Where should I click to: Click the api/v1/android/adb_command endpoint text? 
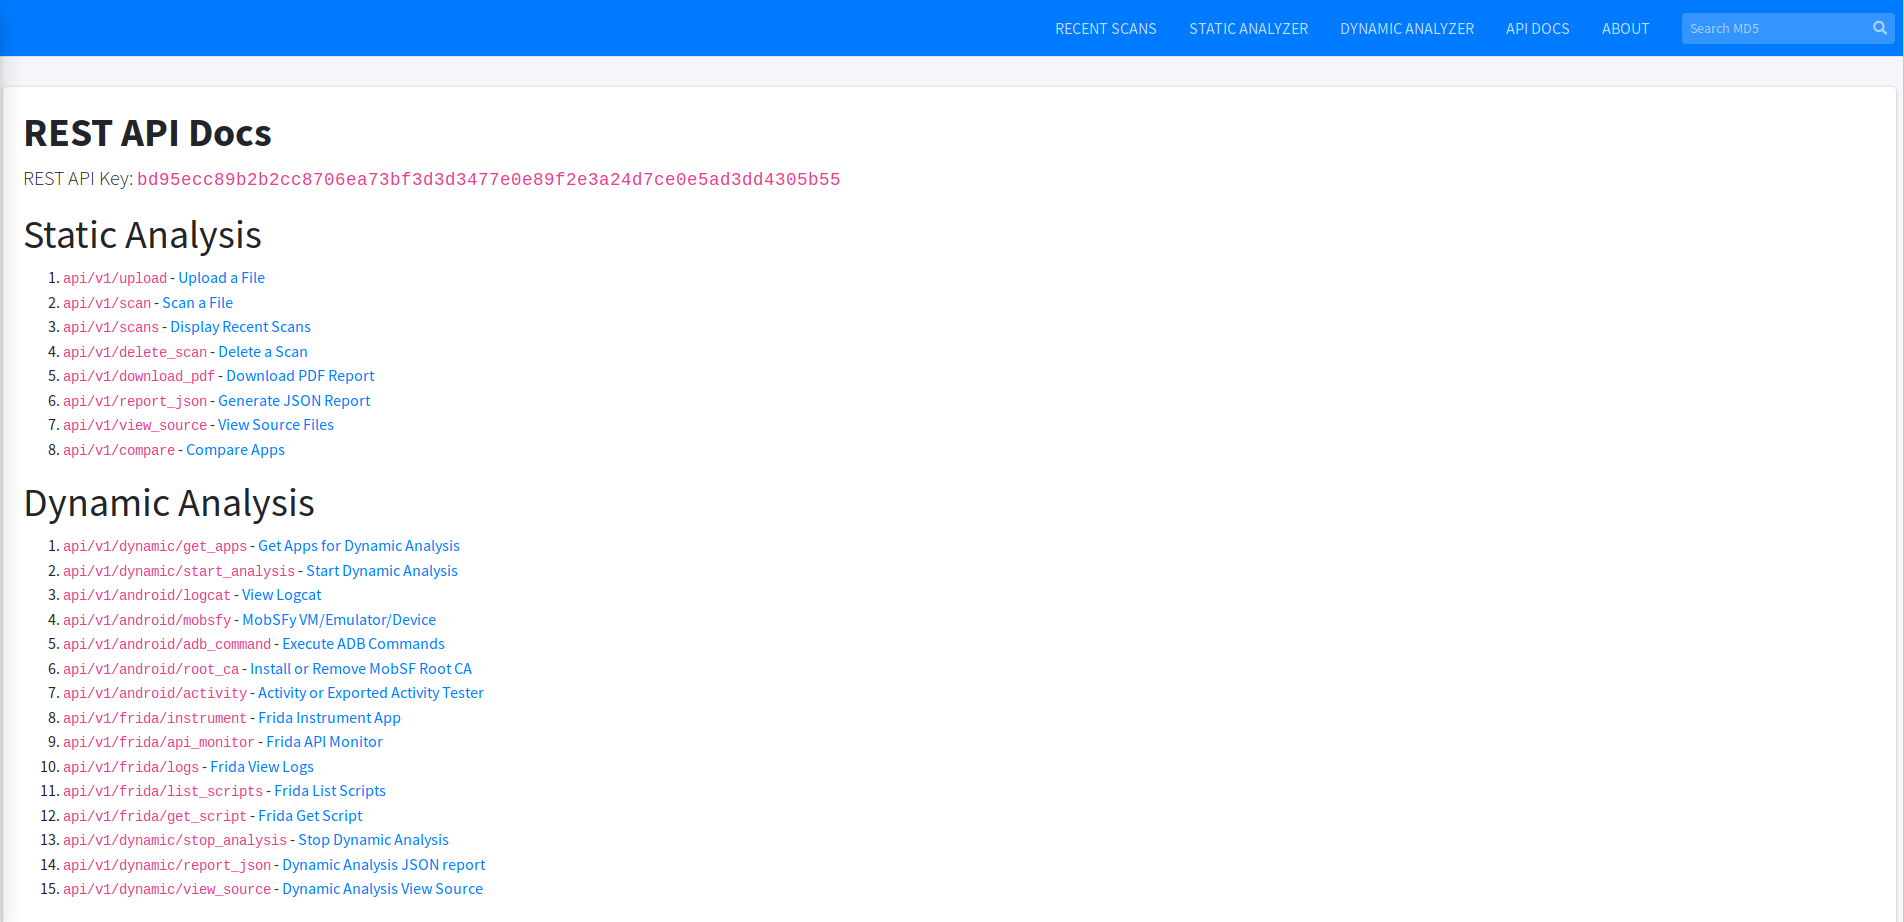167,644
